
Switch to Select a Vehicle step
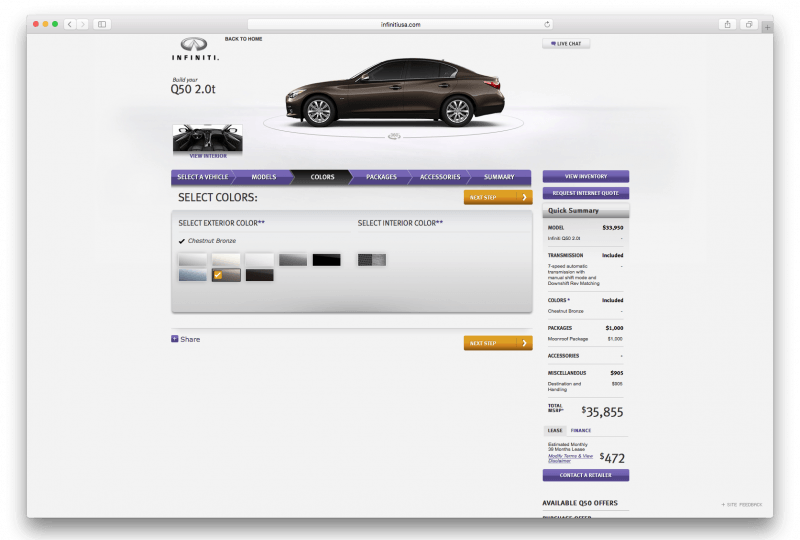click(x=203, y=177)
